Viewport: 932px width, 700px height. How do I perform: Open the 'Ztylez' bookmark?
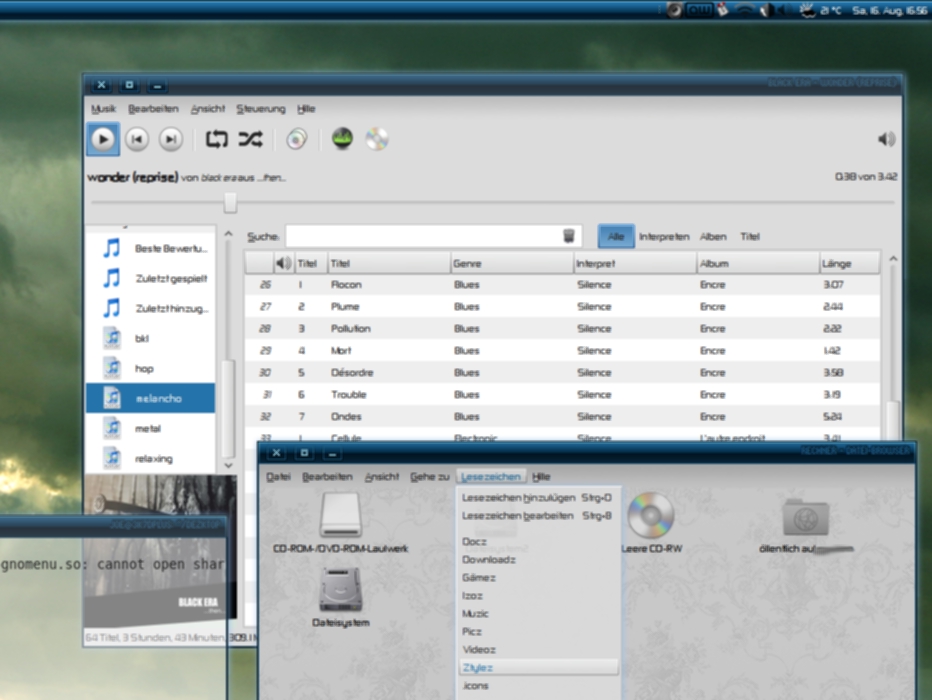point(538,667)
